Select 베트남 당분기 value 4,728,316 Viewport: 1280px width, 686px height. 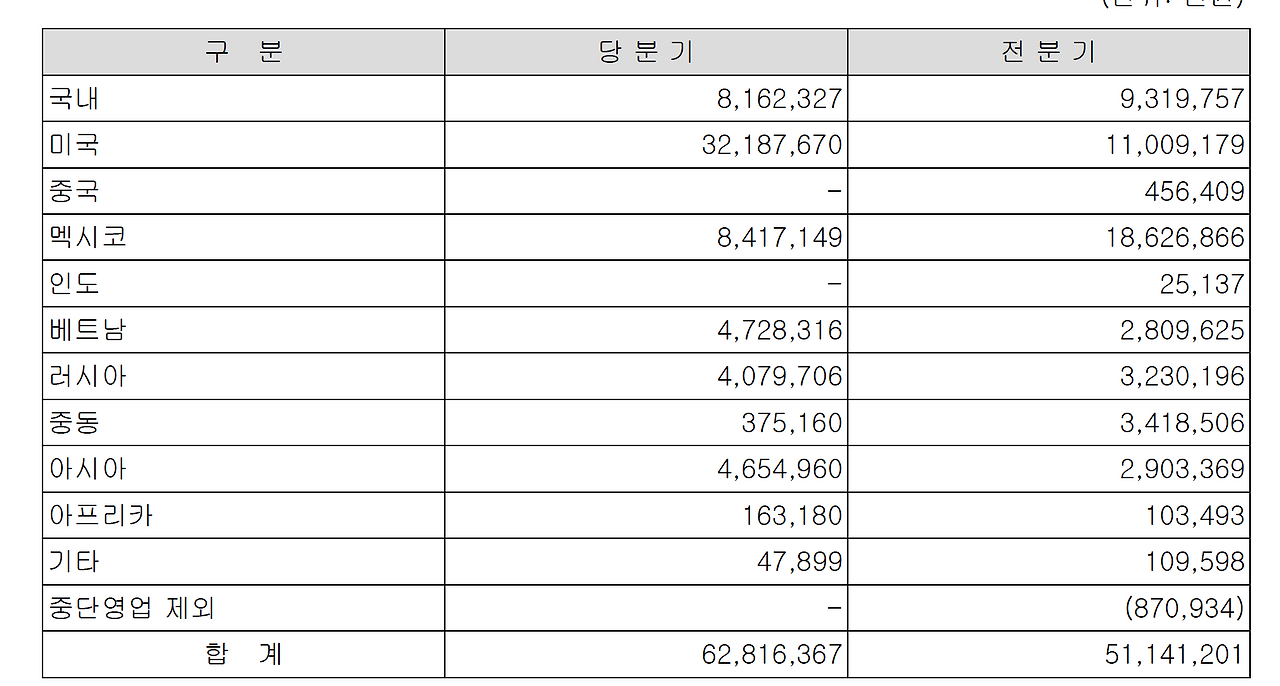tap(780, 331)
